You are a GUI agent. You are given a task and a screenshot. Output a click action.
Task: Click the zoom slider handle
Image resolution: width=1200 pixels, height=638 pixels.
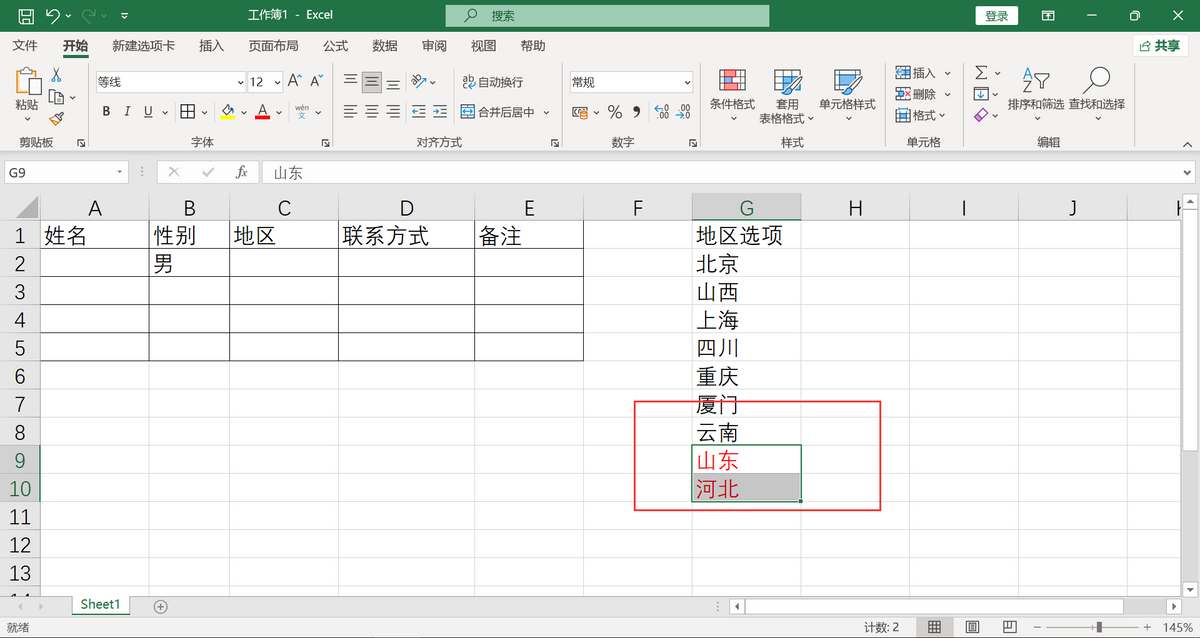pos(1099,627)
